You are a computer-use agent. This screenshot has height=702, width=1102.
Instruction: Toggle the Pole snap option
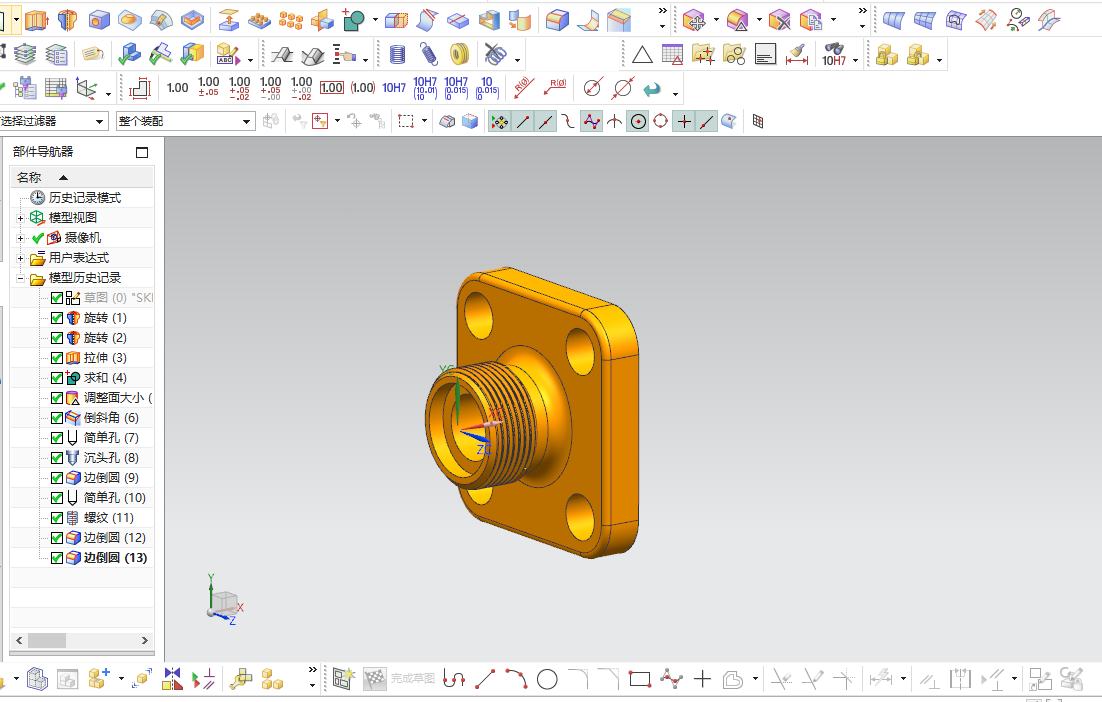click(592, 122)
